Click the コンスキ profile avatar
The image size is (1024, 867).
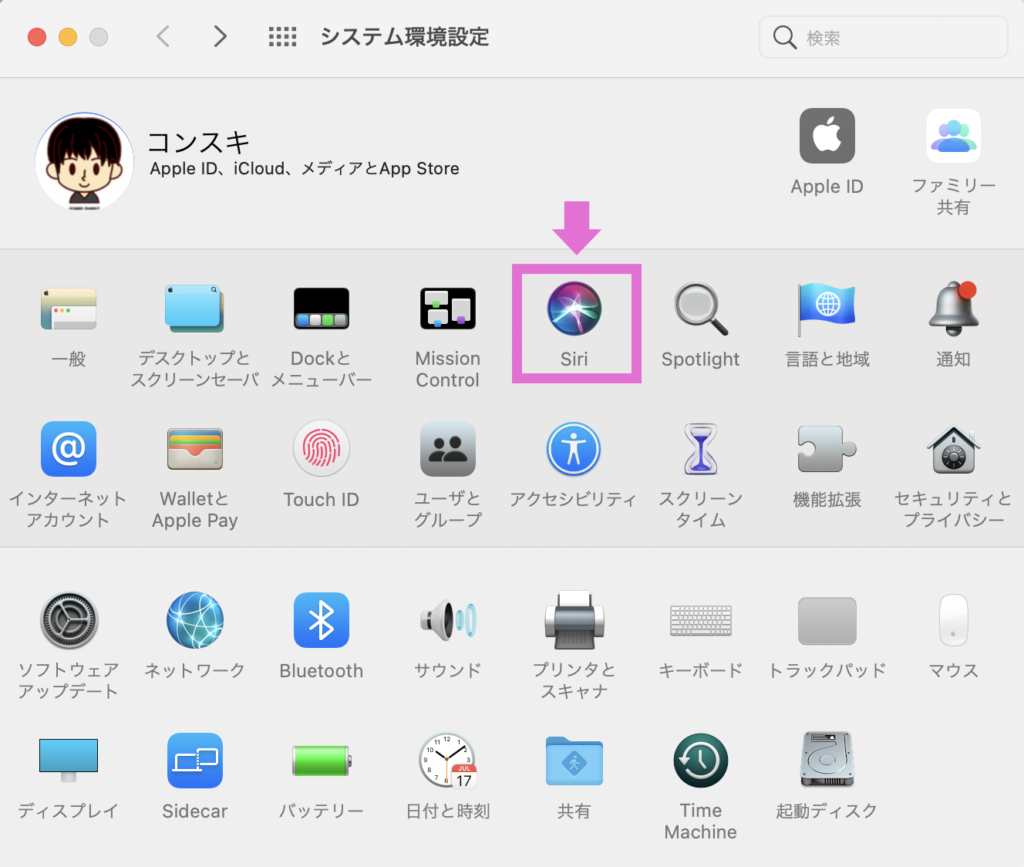pos(84,161)
